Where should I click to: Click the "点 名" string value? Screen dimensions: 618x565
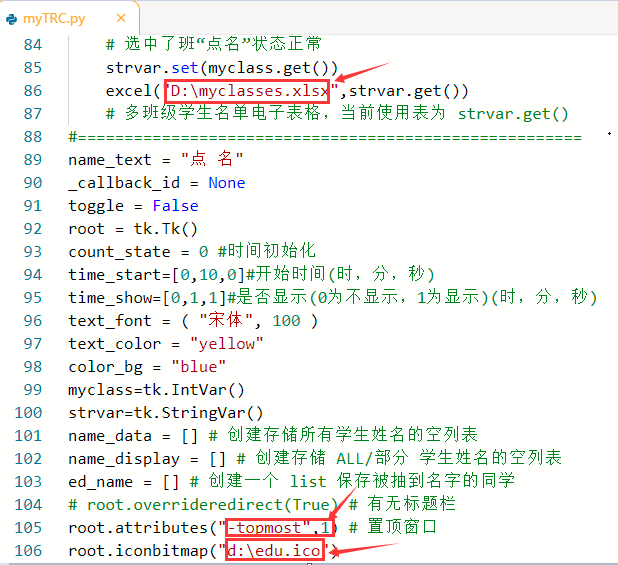coord(212,159)
